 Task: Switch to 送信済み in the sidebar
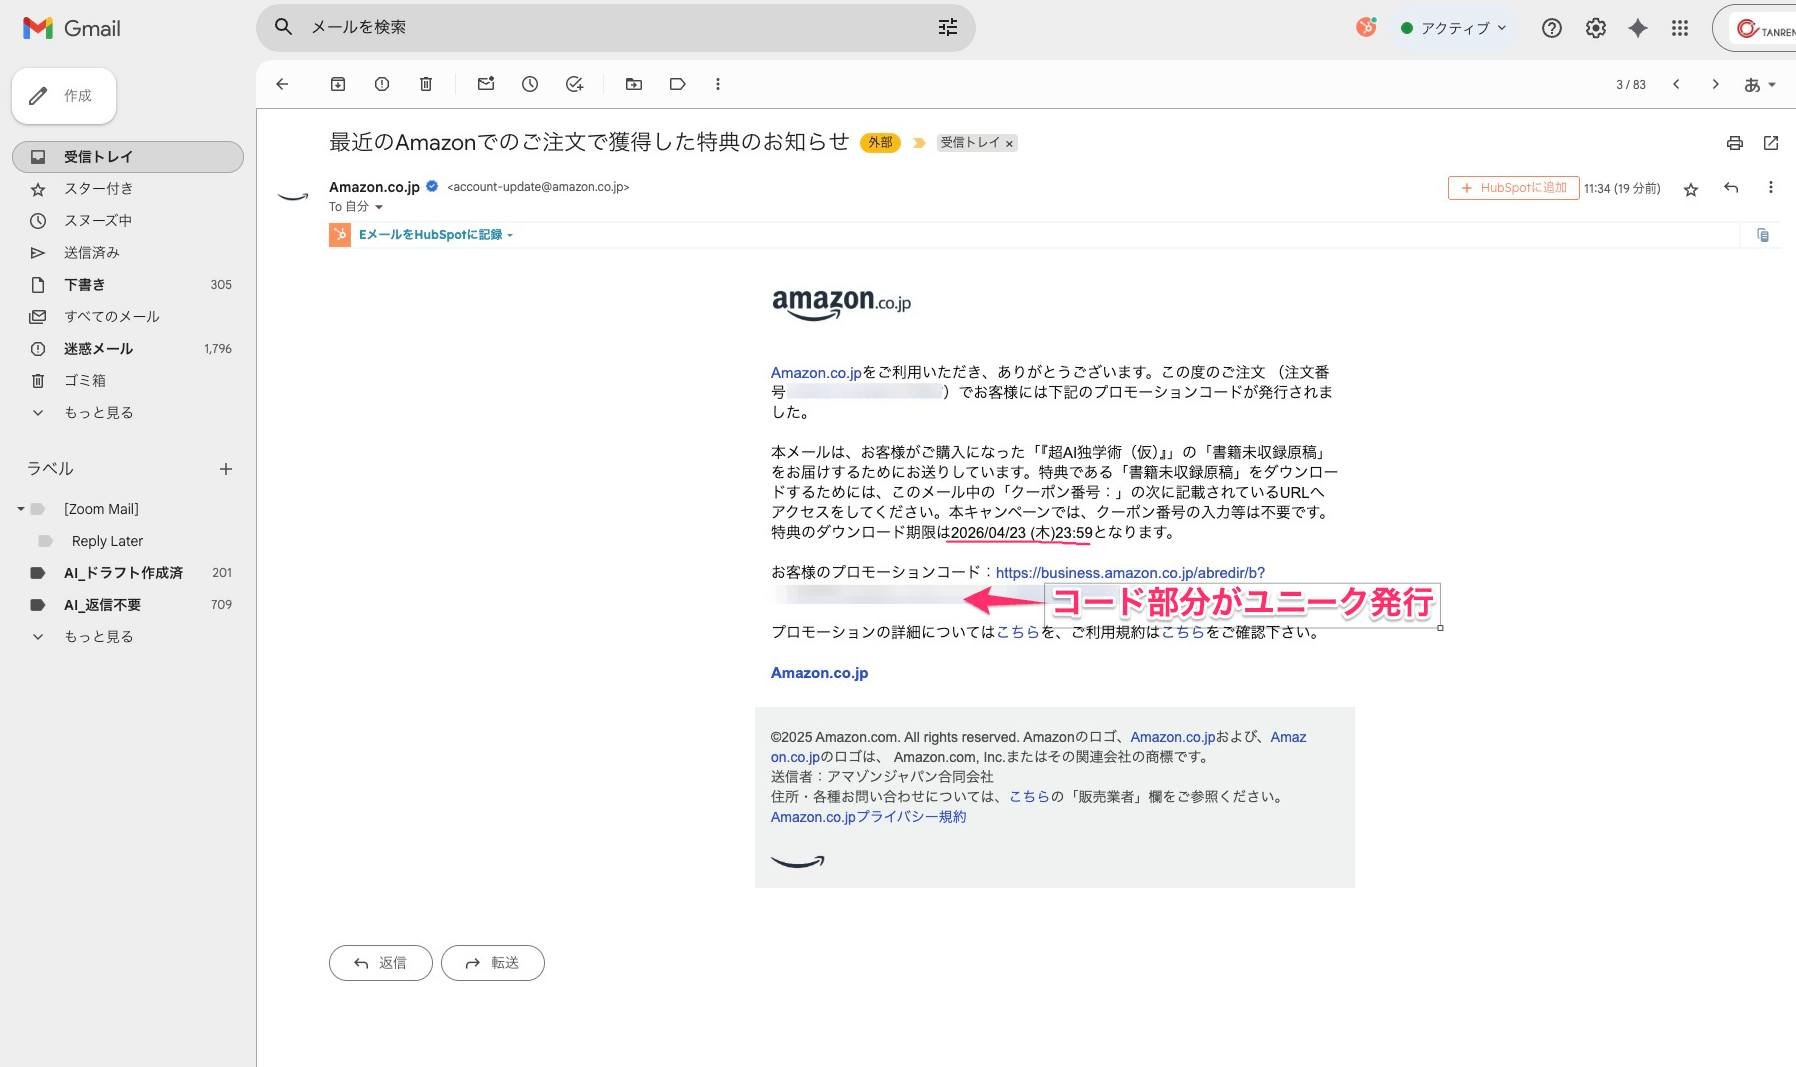(x=91, y=252)
